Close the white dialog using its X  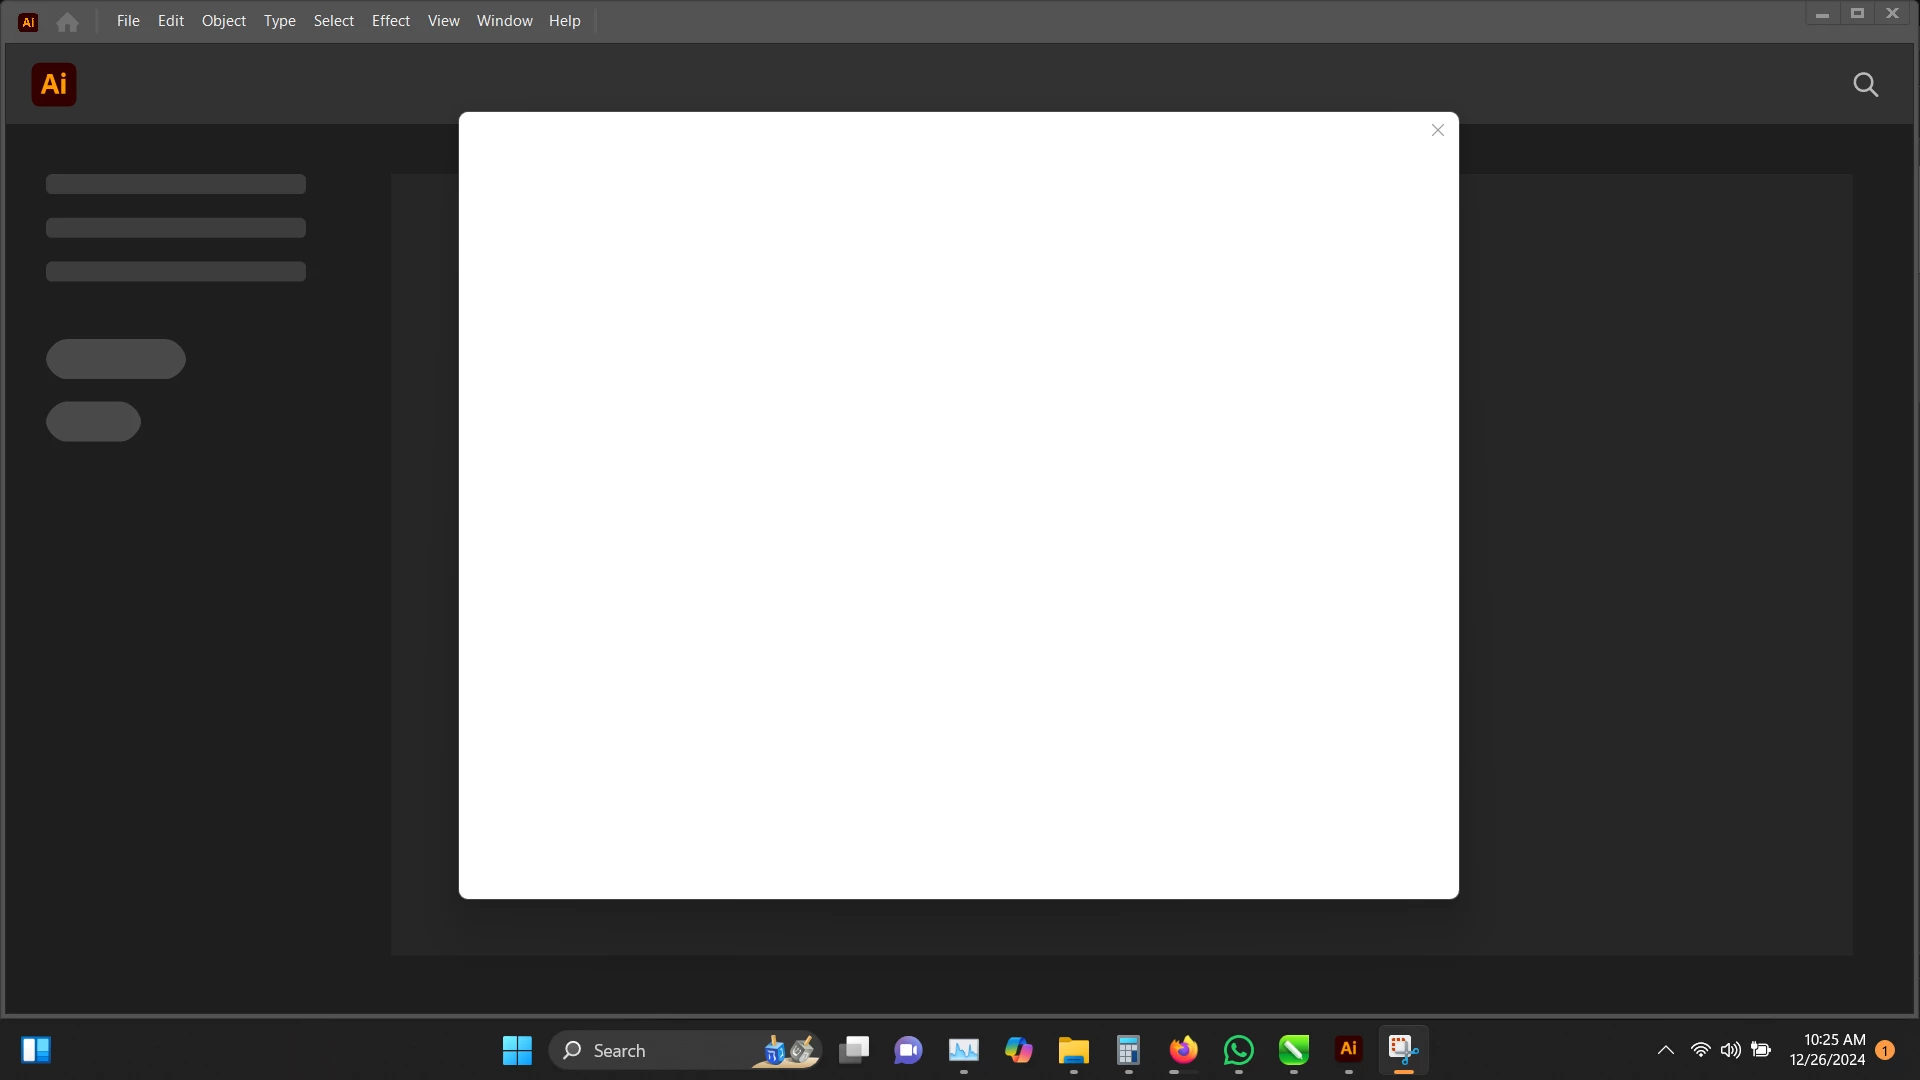(x=1437, y=131)
